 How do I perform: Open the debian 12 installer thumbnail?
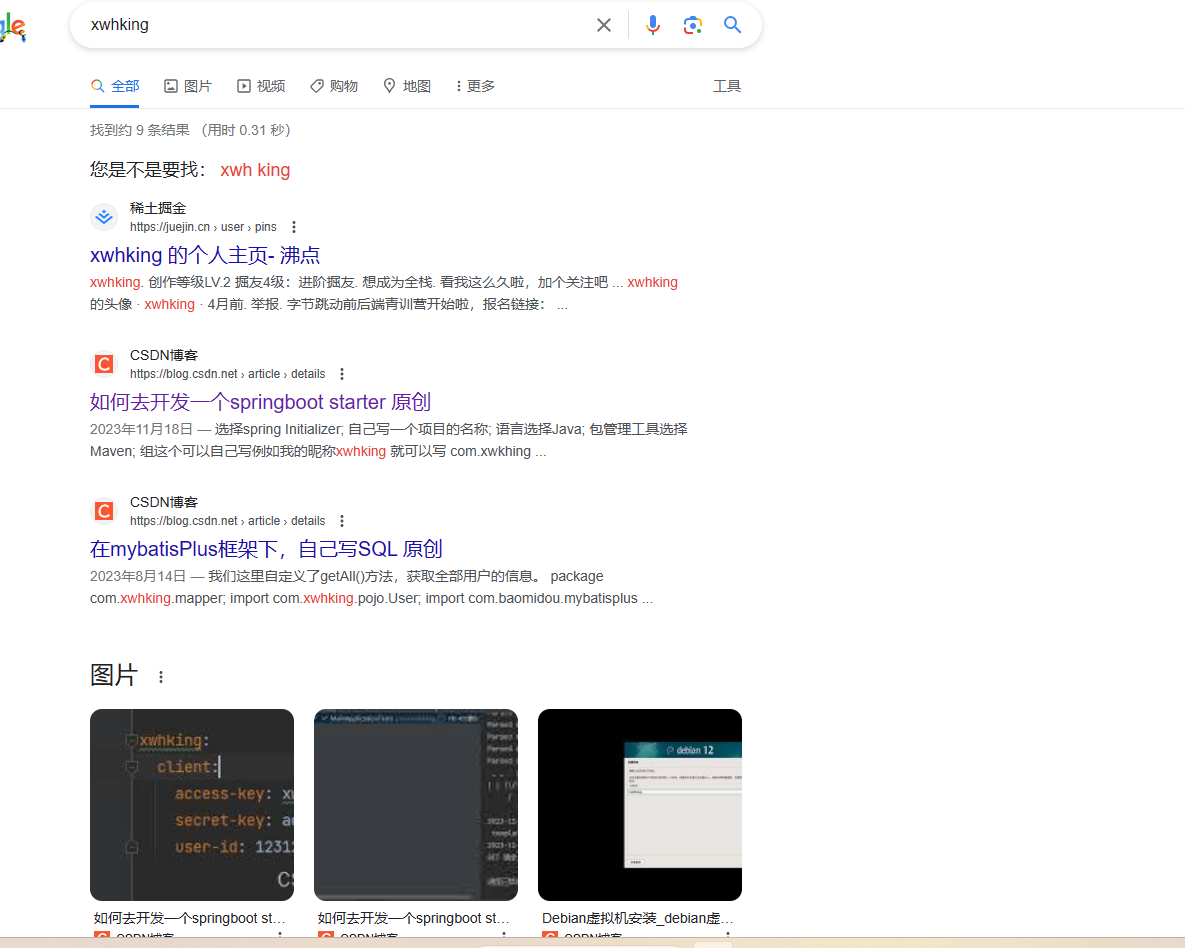tap(640, 804)
